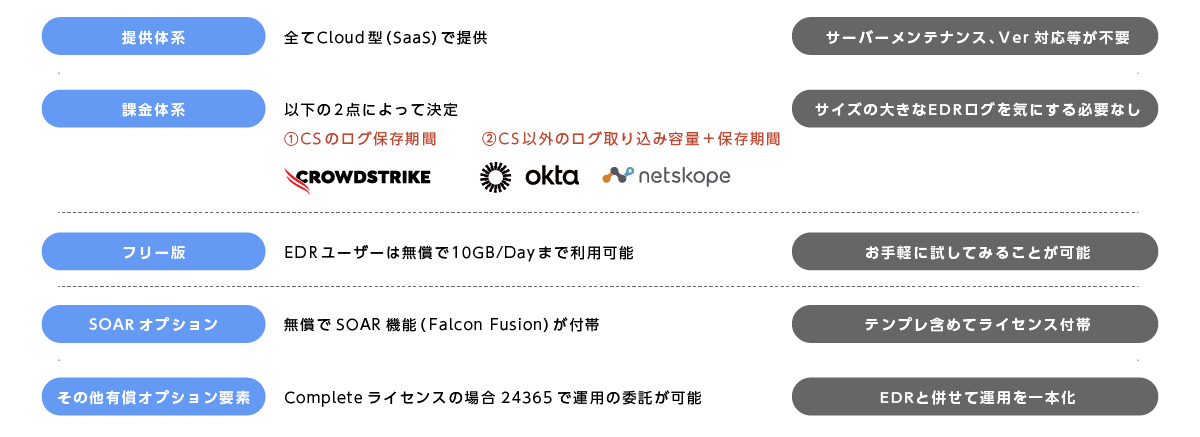
Task: Click red text ①CSのログ保存期間
Action: (x=361, y=139)
